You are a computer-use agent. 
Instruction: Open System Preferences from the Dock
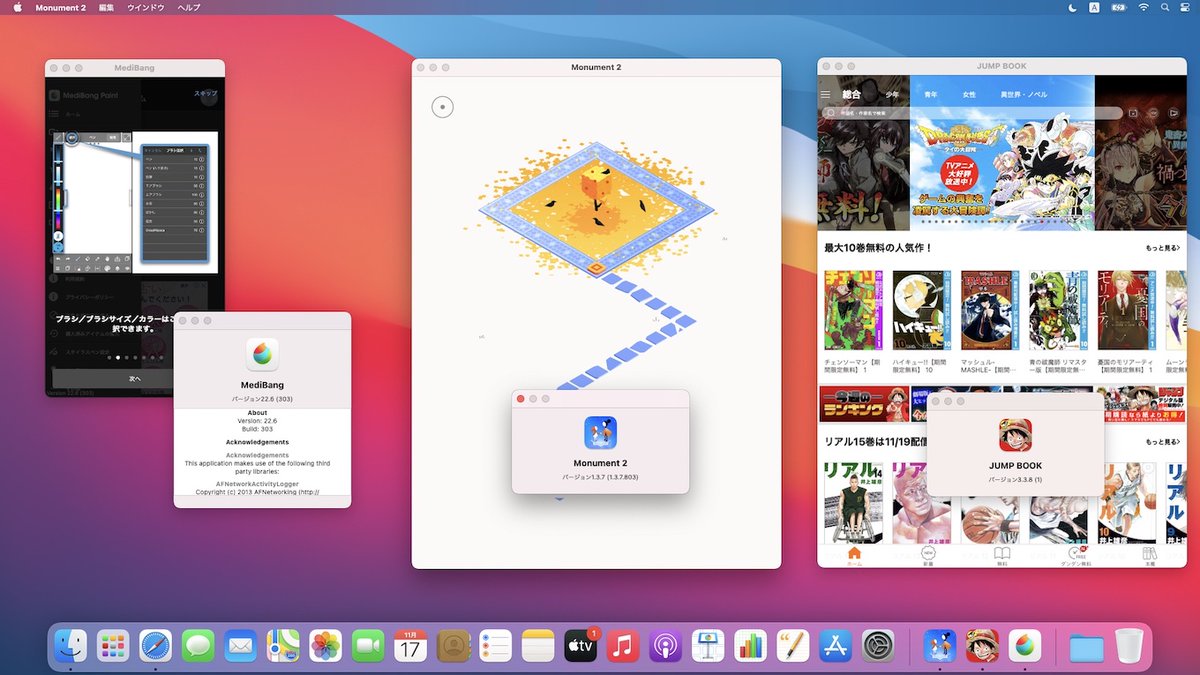pyautogui.click(x=878, y=646)
